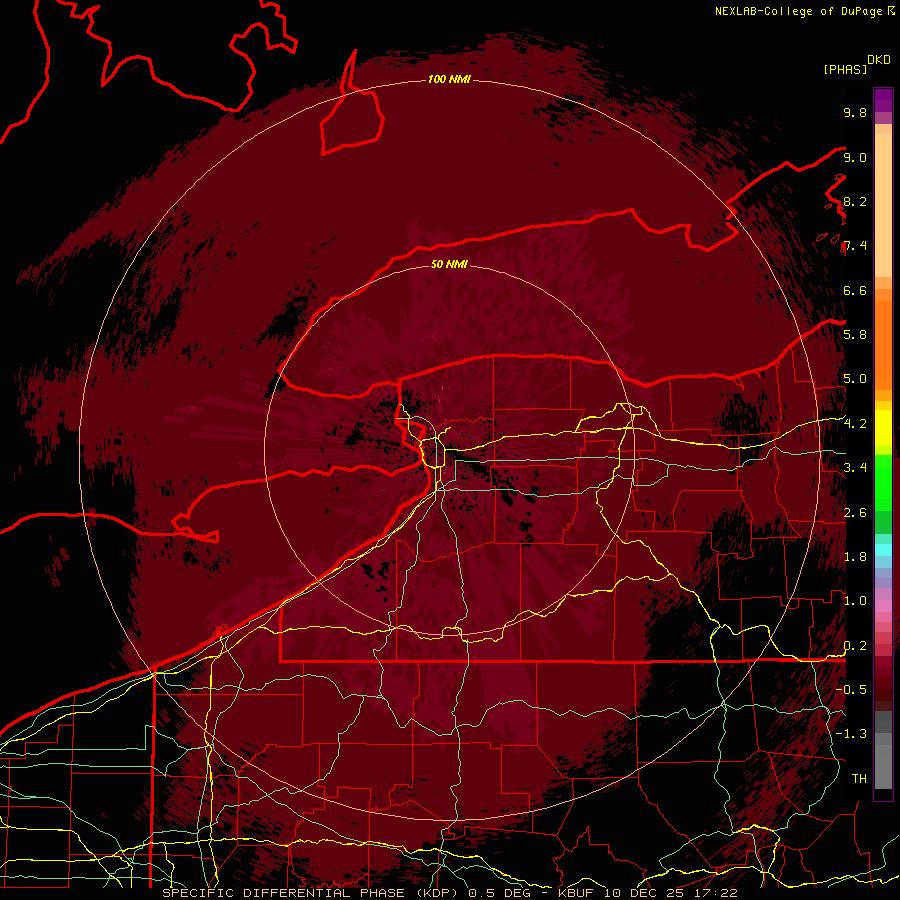Image resolution: width=900 pixels, height=900 pixels.
Task: Pick the pink band of the color bar
Action: pos(883,606)
